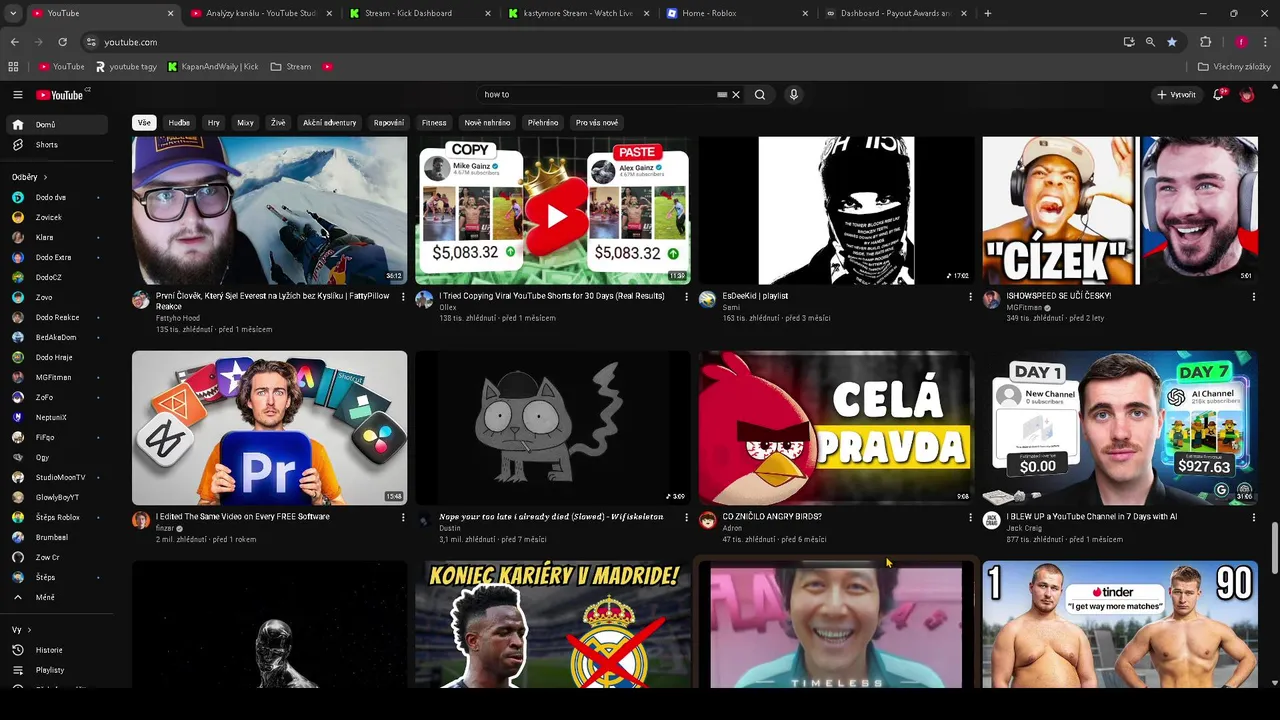This screenshot has width=1280, height=720.
Task: Open Jack Craig channel link
Action: [1024, 528]
